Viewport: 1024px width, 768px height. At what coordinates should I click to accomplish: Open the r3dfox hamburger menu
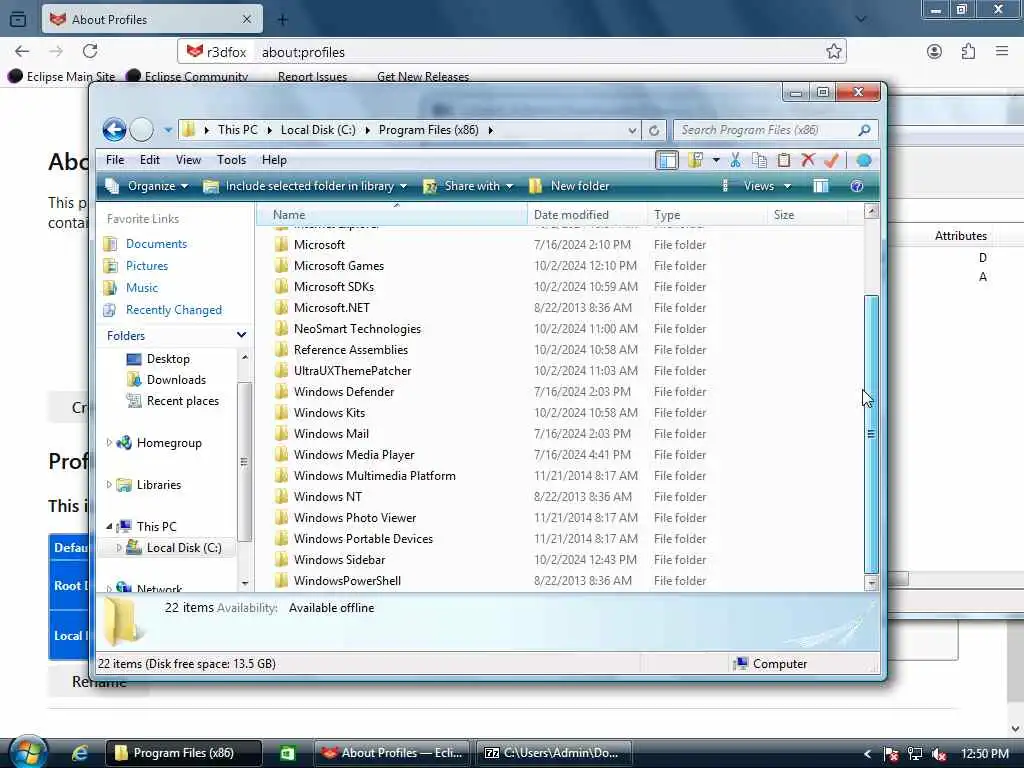click(x=1002, y=51)
